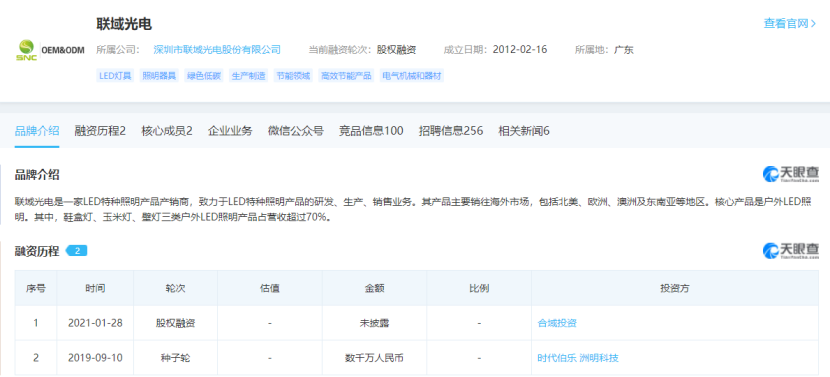This screenshot has width=830, height=377.
Task: Click the 融资历程 section heading
Action: click(x=37, y=251)
